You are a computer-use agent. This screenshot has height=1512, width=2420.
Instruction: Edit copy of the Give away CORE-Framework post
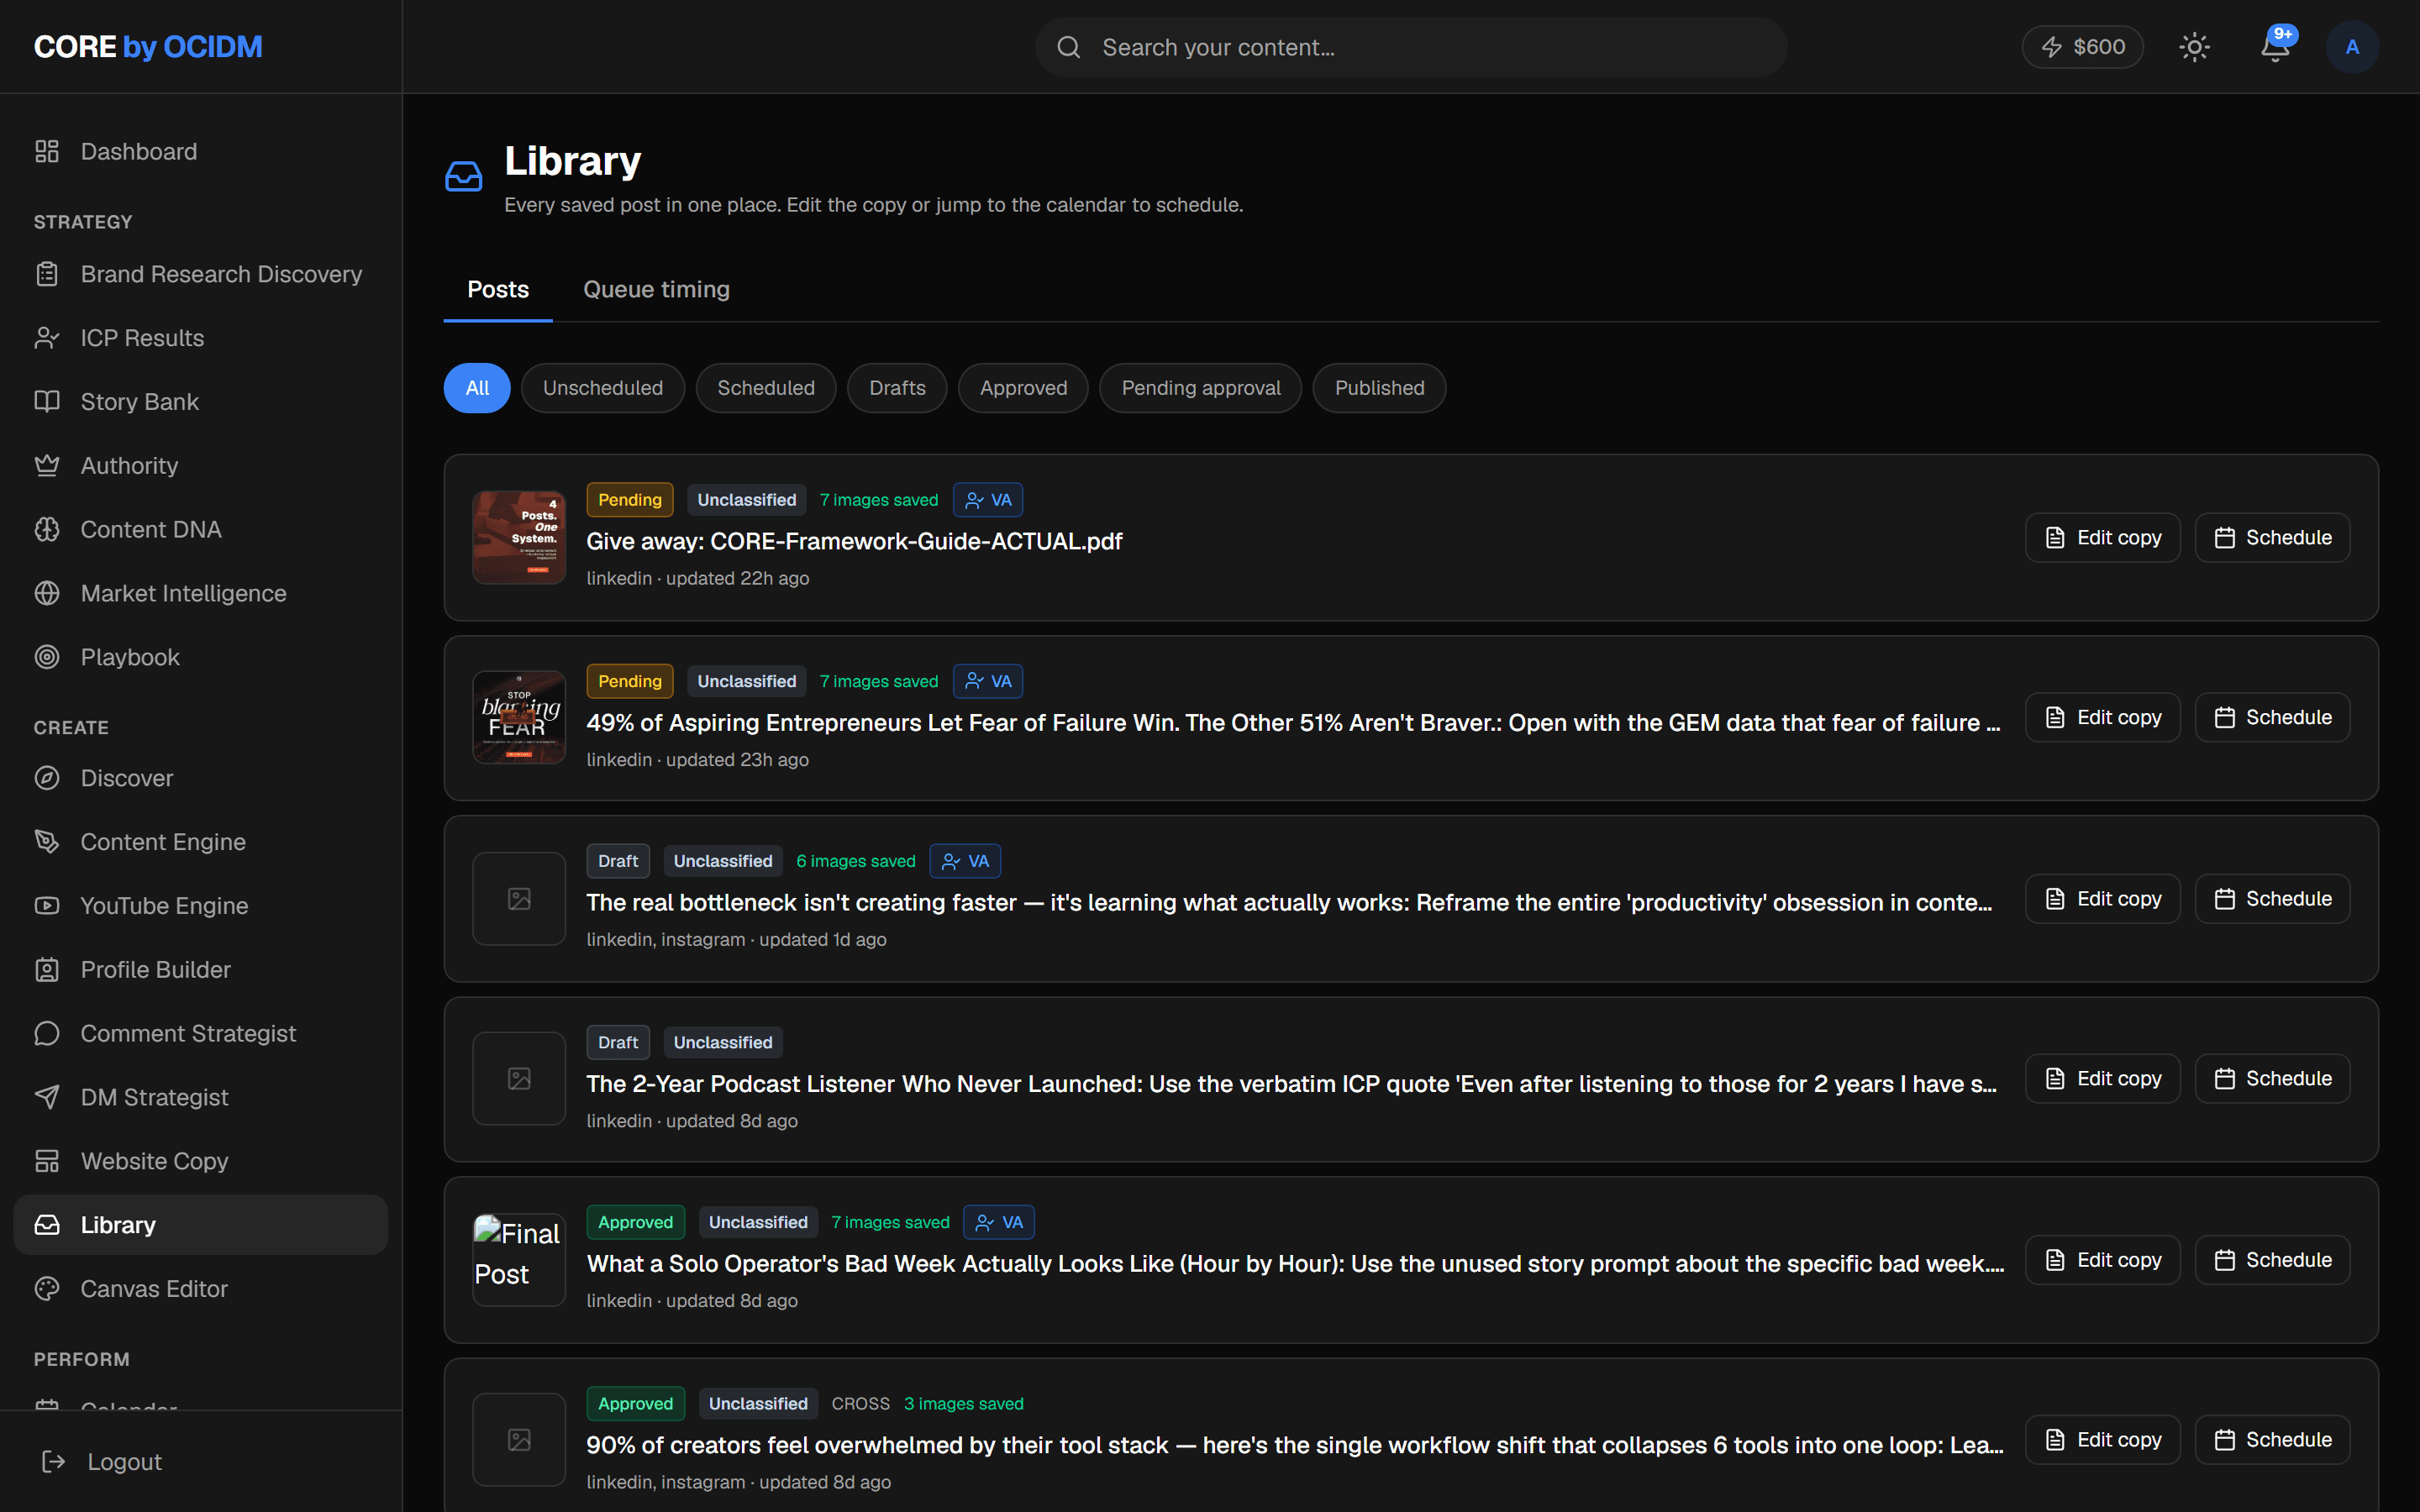2103,538
